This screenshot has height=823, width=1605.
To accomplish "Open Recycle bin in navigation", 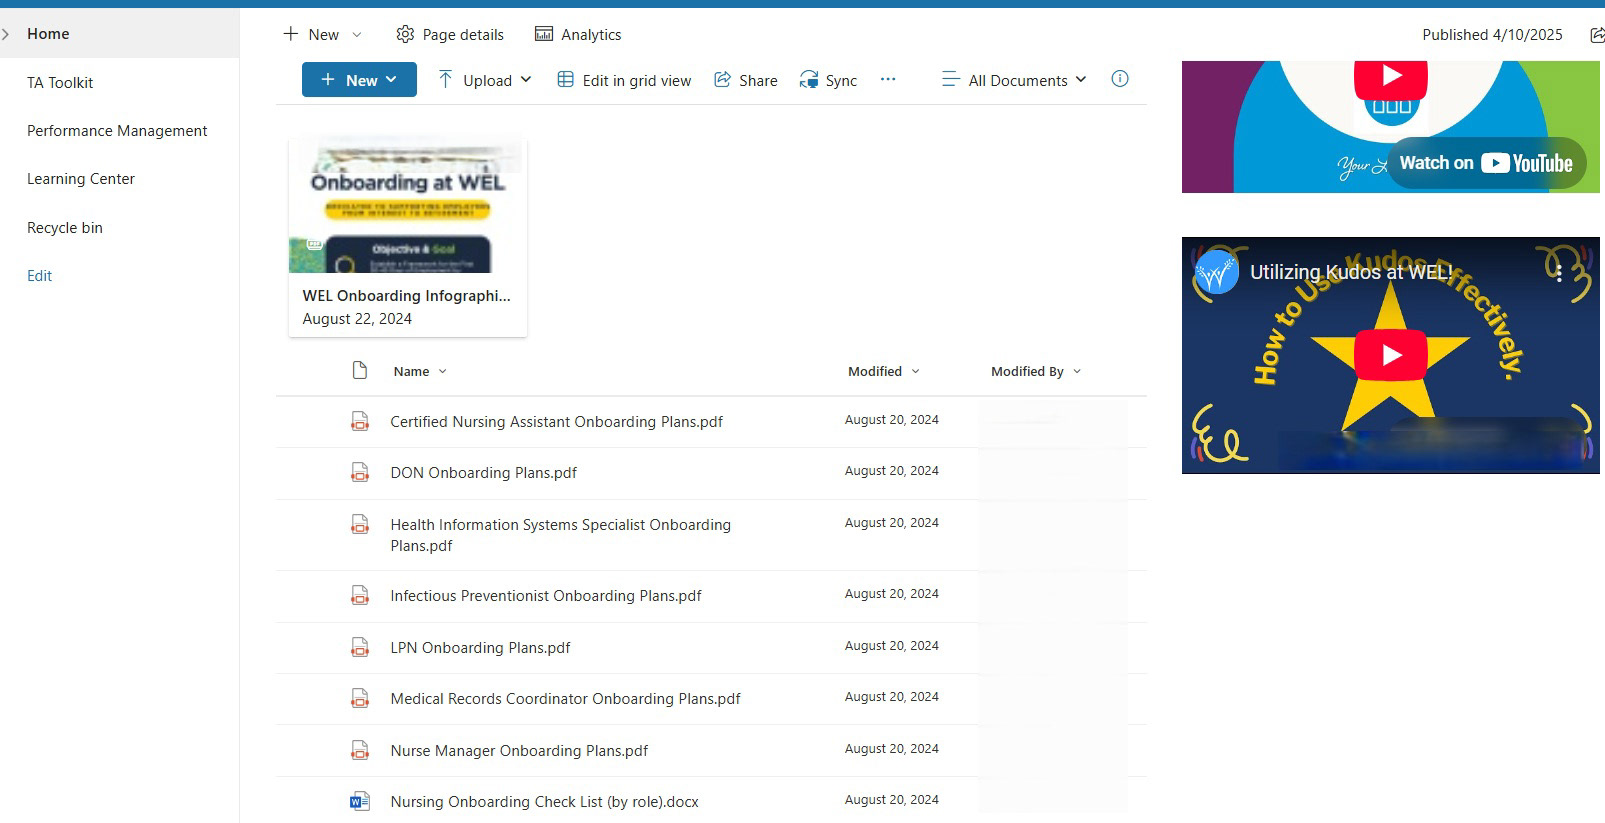I will click(65, 228).
